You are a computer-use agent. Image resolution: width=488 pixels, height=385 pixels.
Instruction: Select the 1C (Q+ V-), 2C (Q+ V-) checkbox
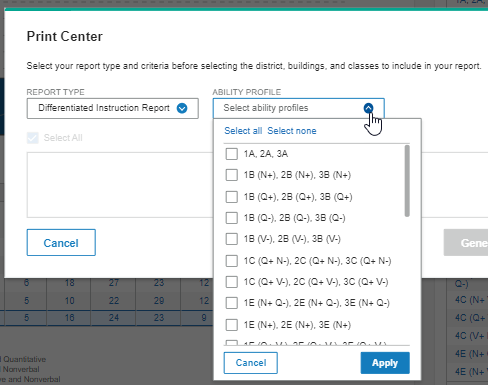(x=232, y=282)
